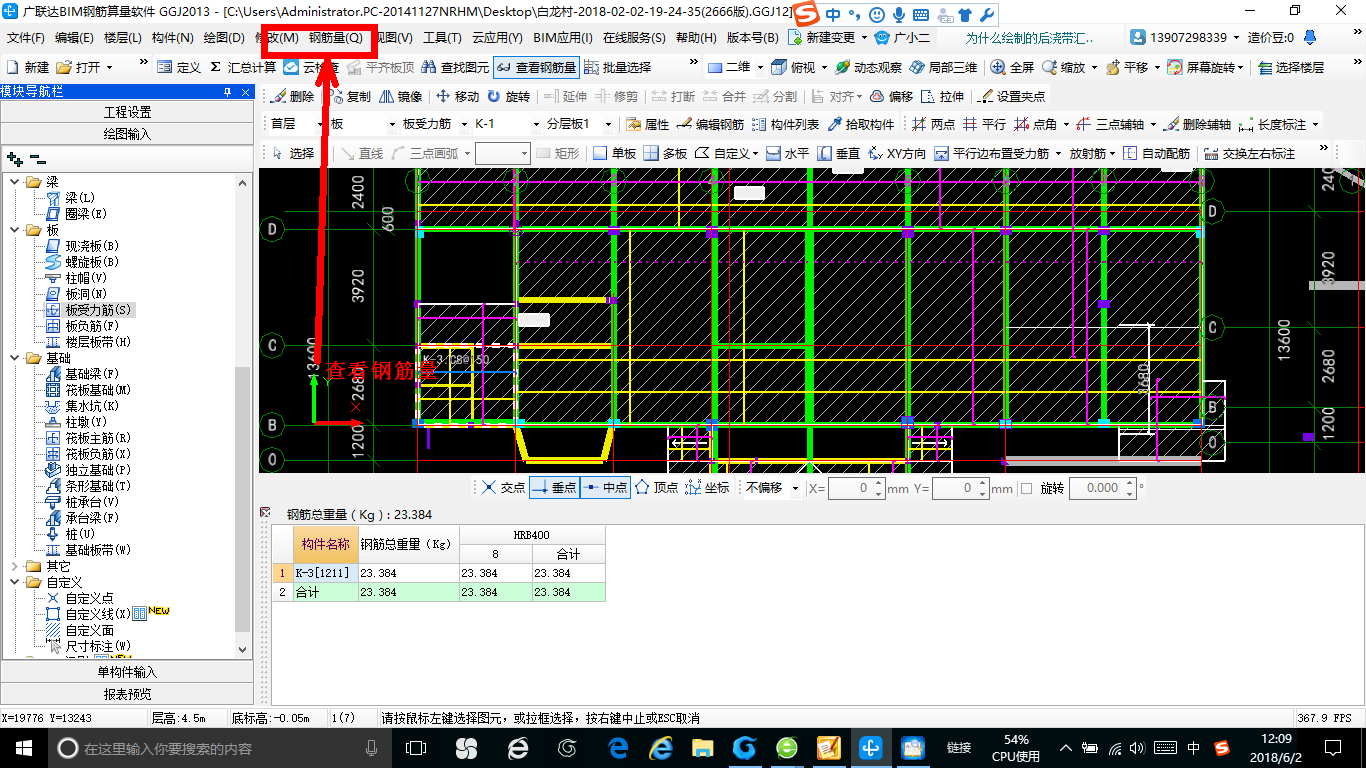Open the 帮助(H) help menu
The image size is (1366, 768).
[696, 38]
